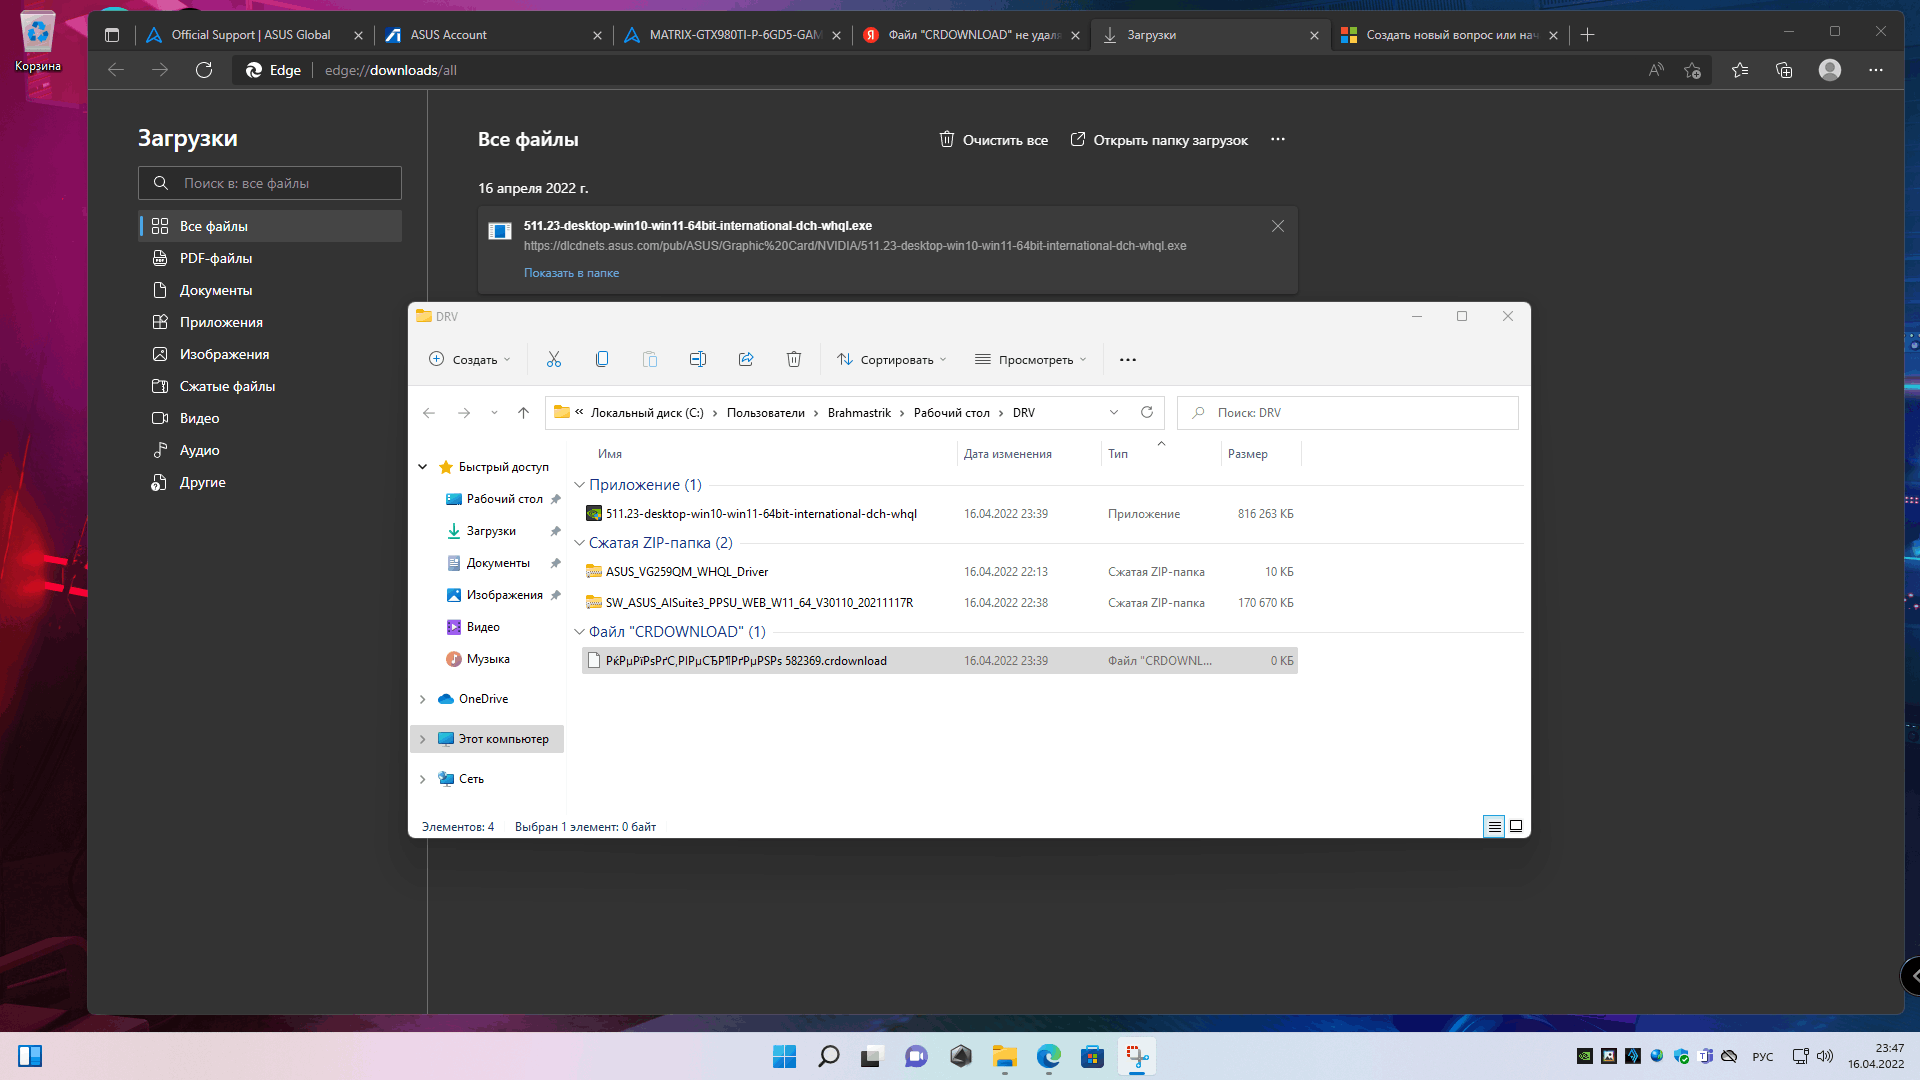This screenshot has height=1080, width=1920.
Task: Click the Поиск: DRV search box
Action: (1348, 413)
